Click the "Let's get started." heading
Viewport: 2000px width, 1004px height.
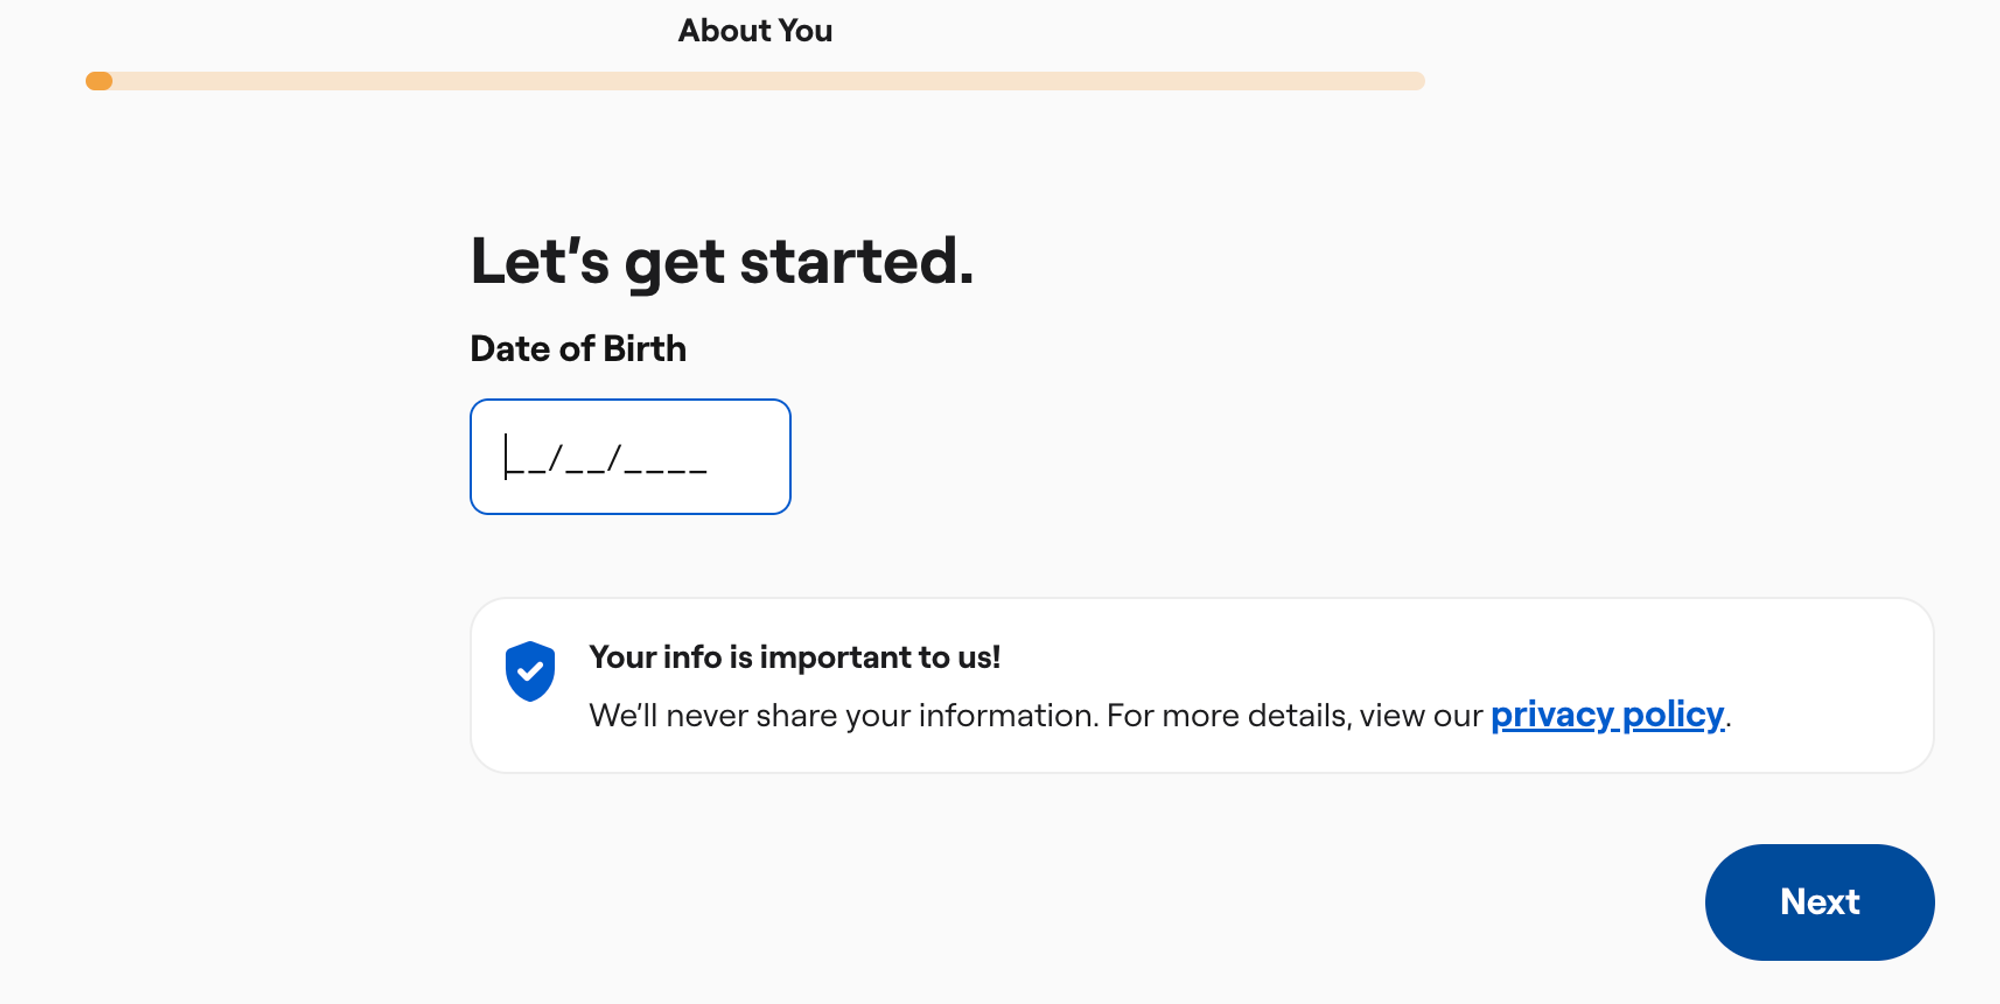point(721,261)
